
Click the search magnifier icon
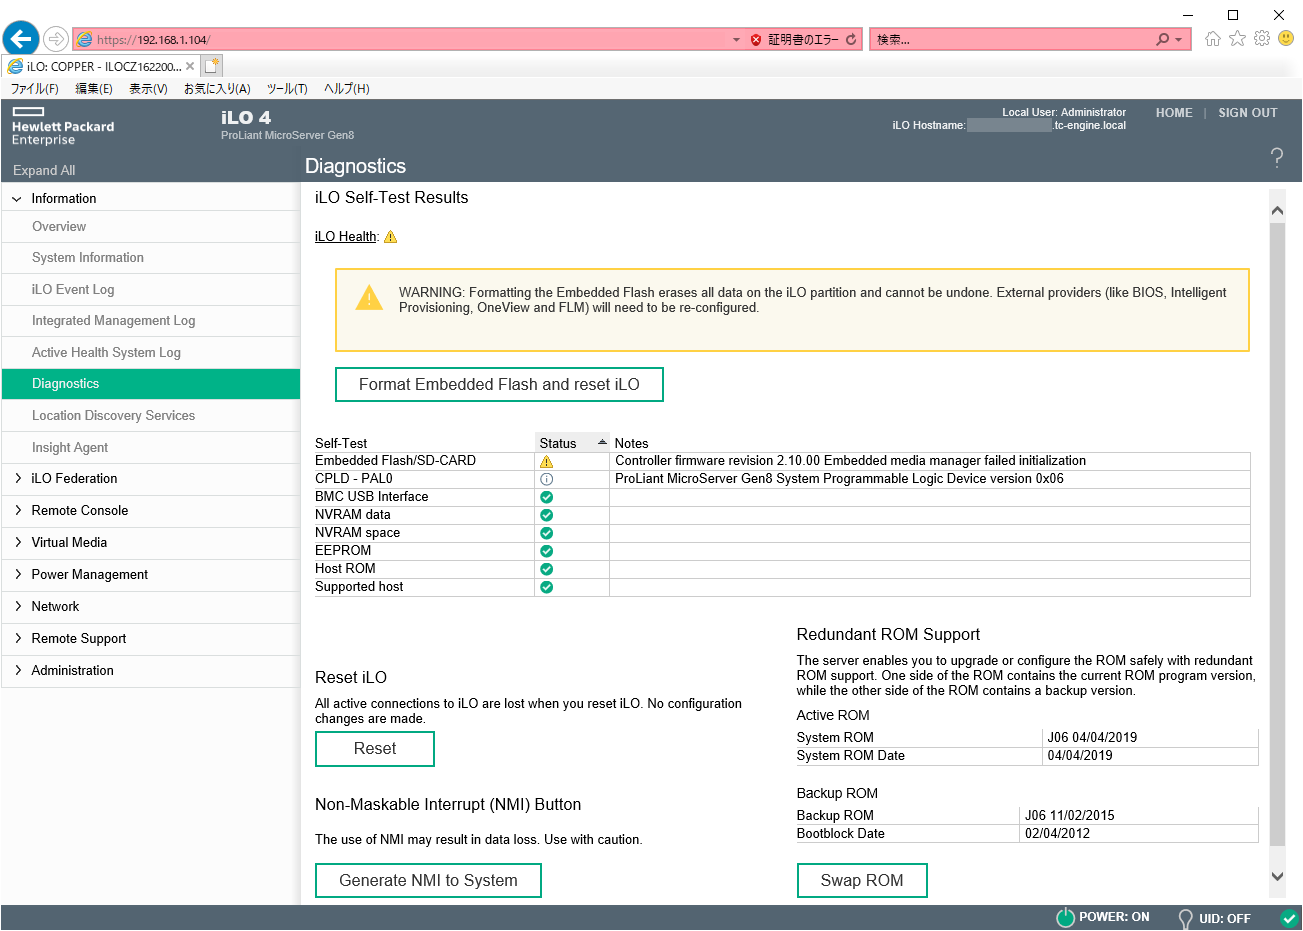[1162, 39]
